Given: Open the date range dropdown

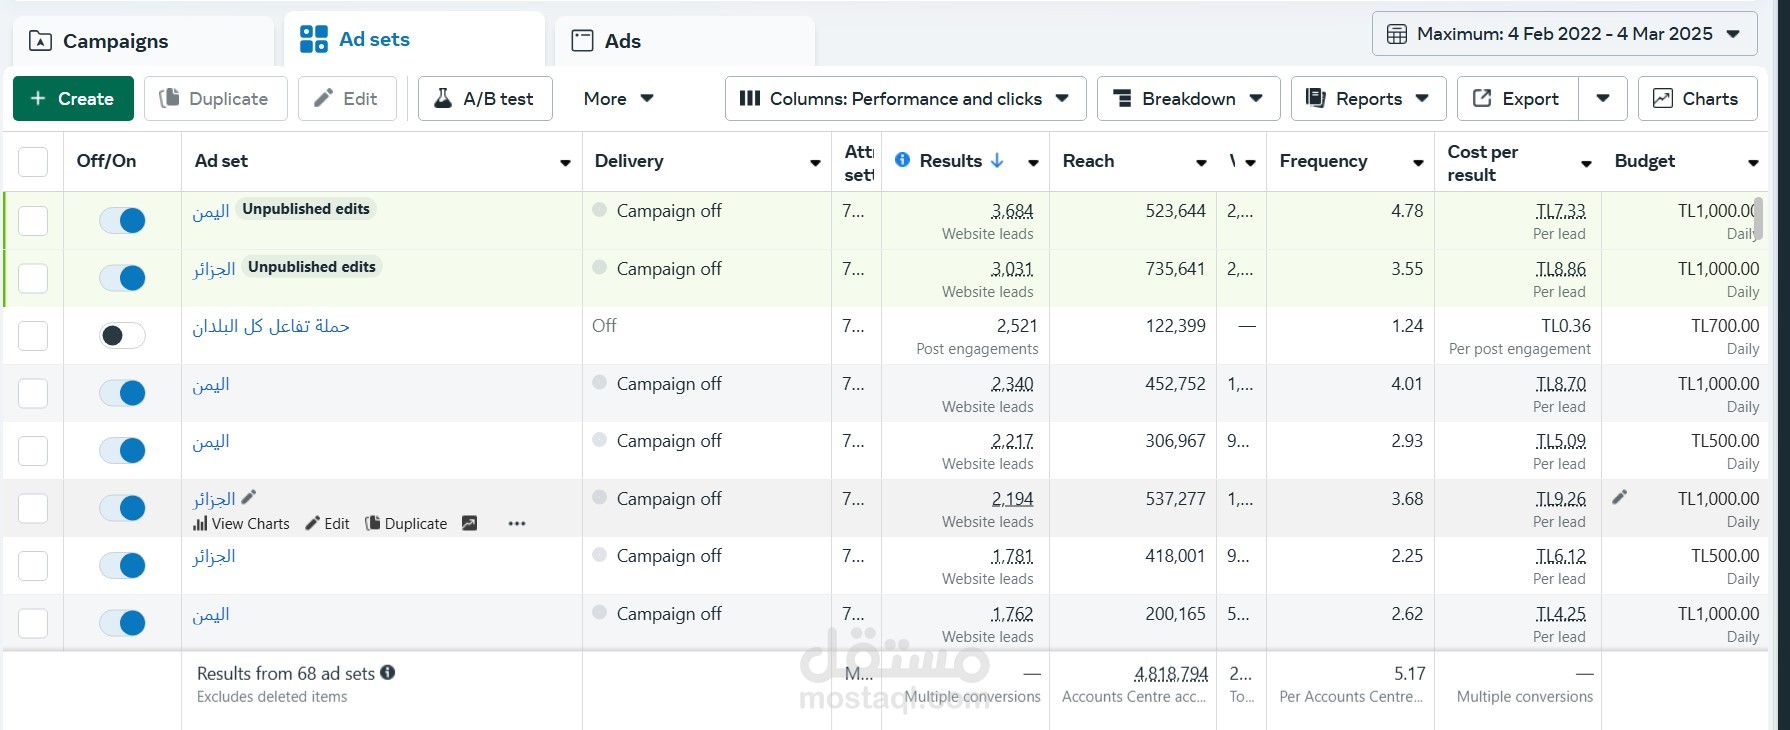Looking at the screenshot, I should tap(1564, 34).
